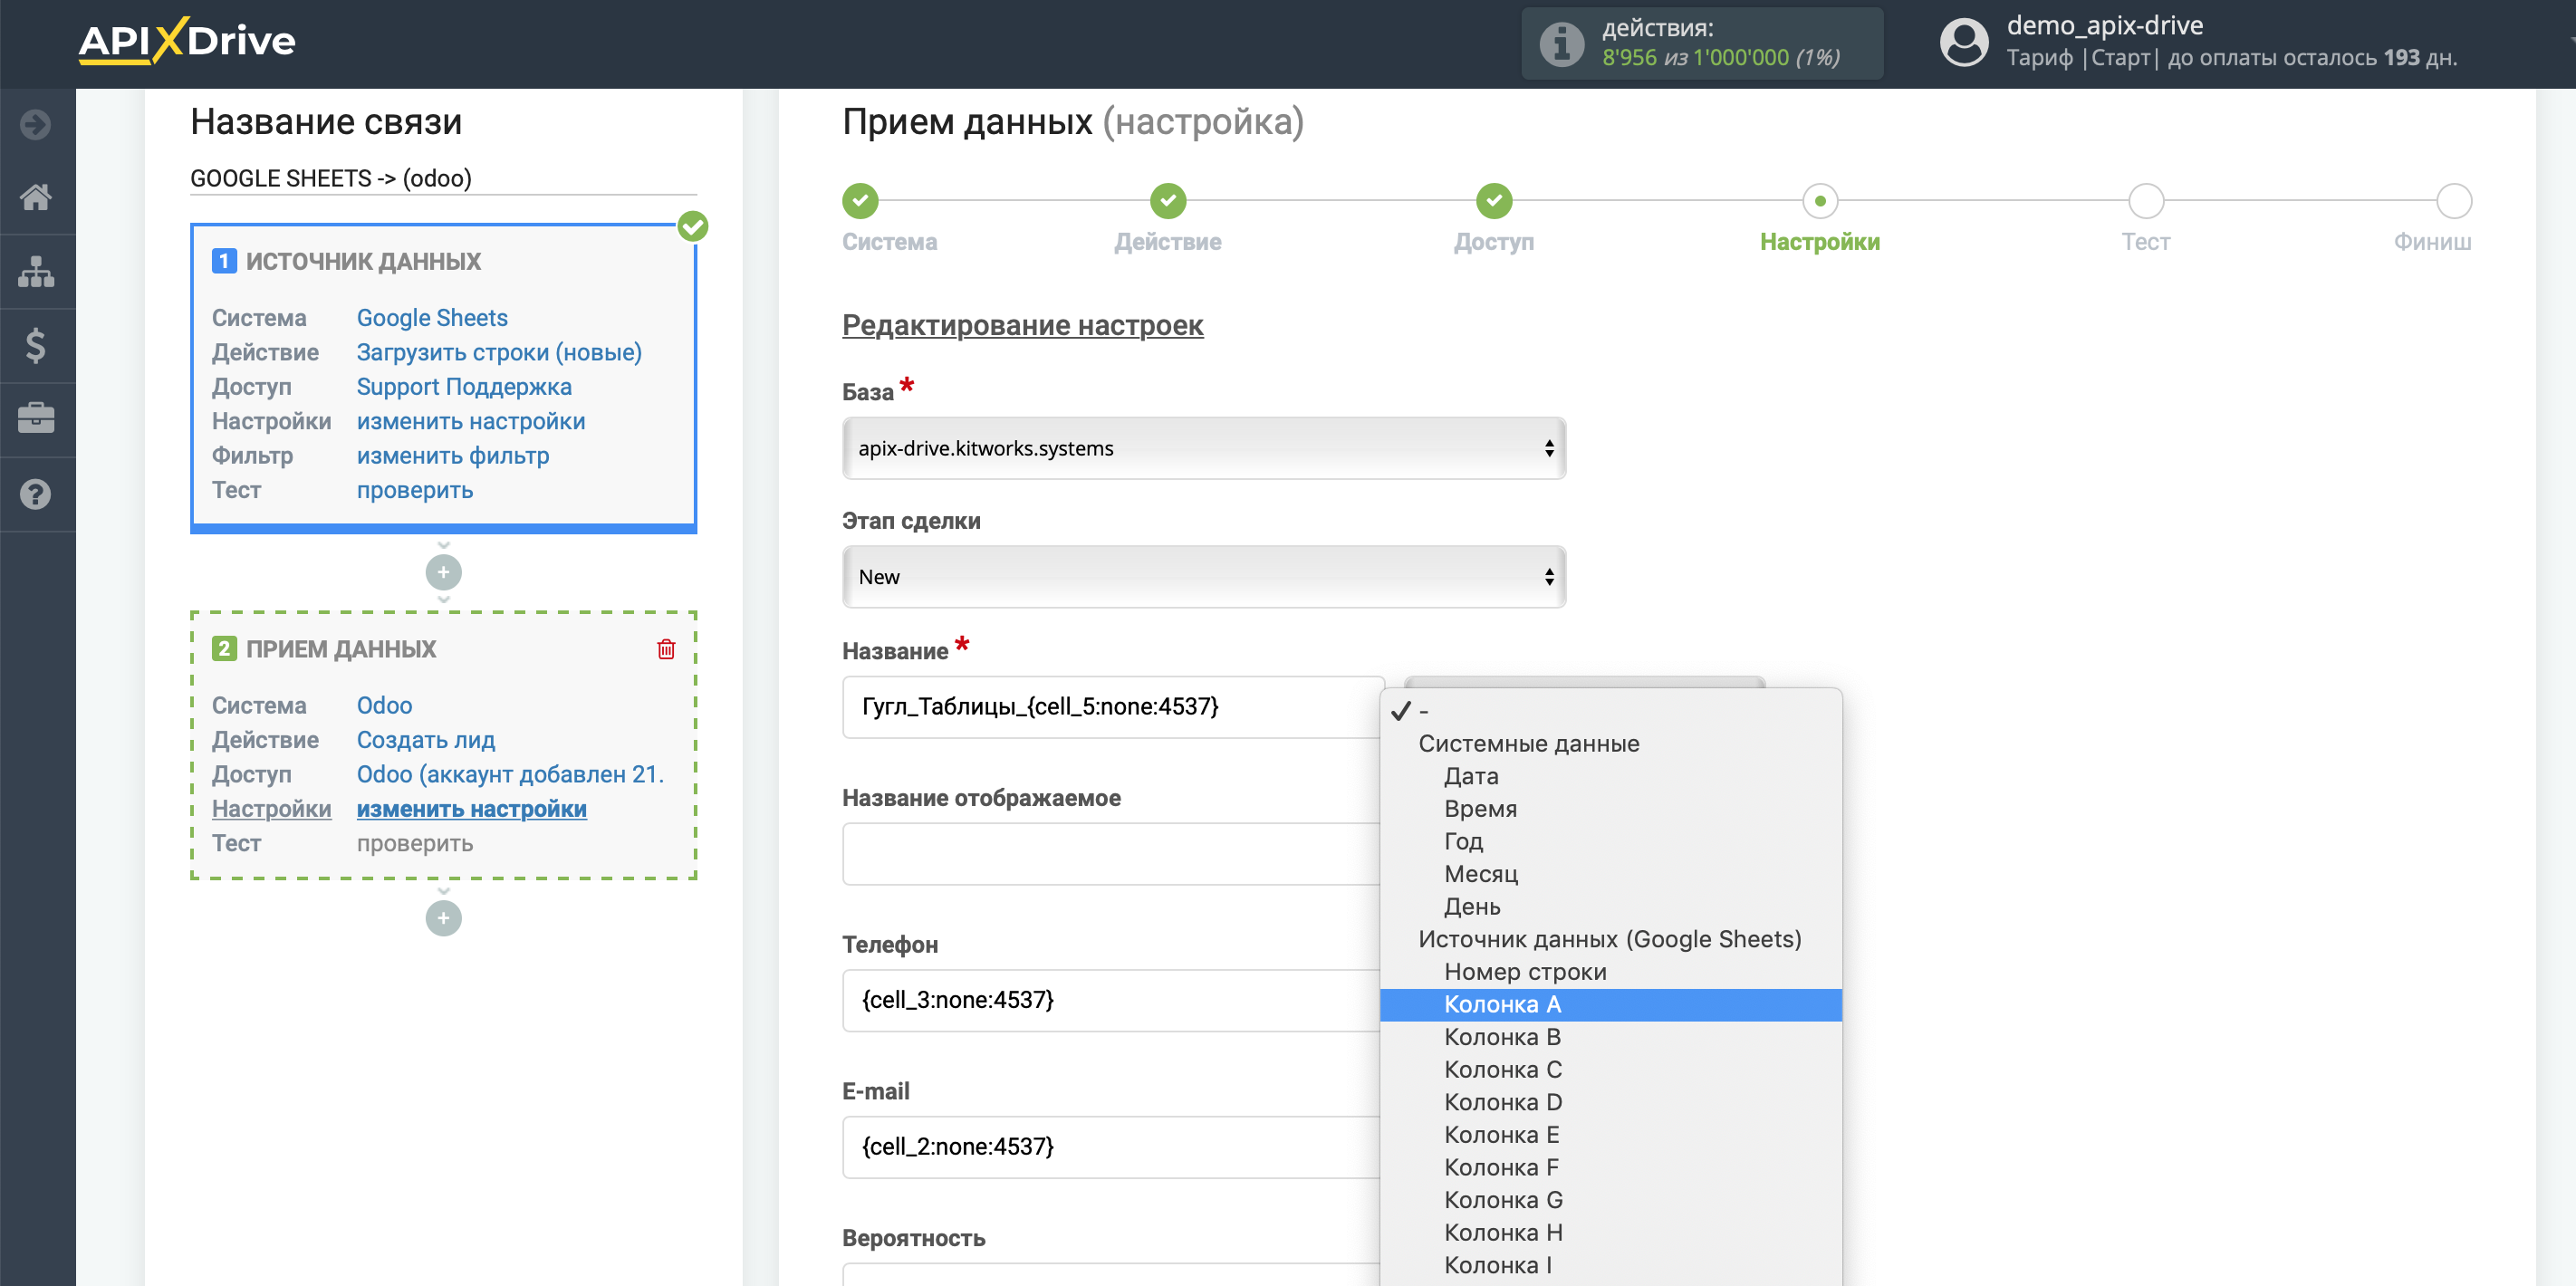Open the Этап сделки dropdown
The height and width of the screenshot is (1286, 2576).
tap(1204, 577)
